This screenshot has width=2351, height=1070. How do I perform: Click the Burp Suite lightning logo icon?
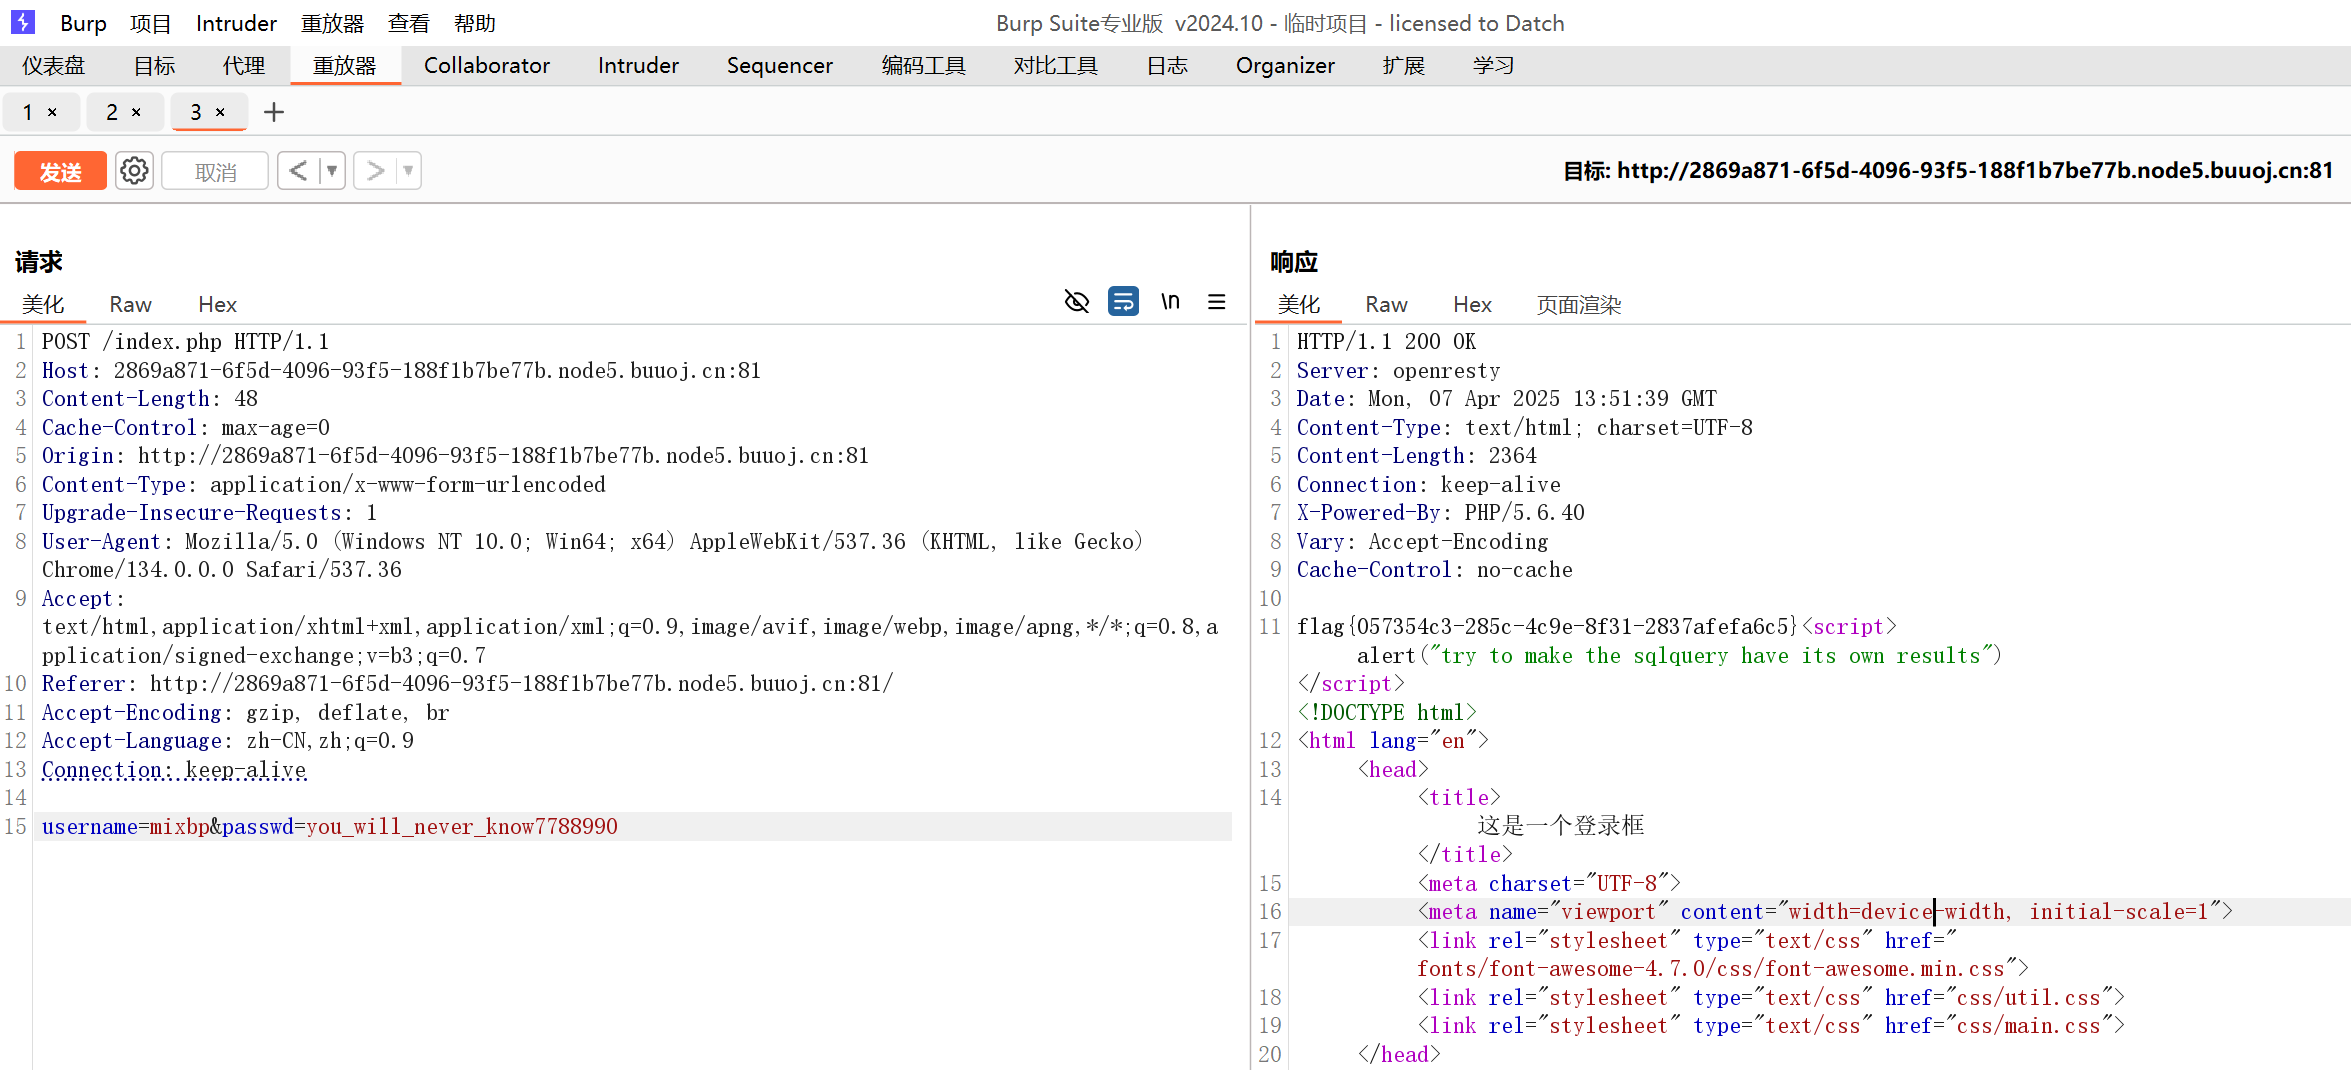(23, 22)
